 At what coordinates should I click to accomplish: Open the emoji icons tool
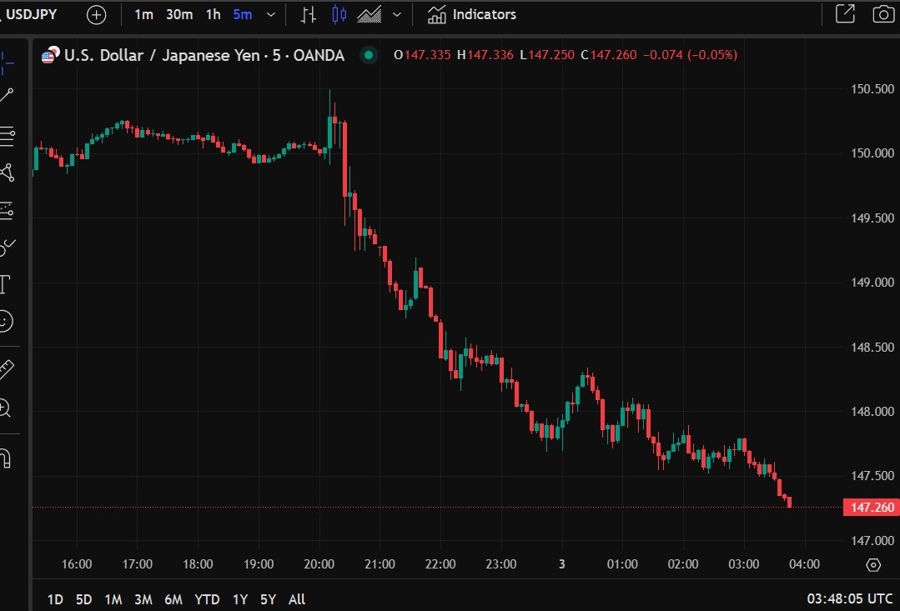(6, 321)
